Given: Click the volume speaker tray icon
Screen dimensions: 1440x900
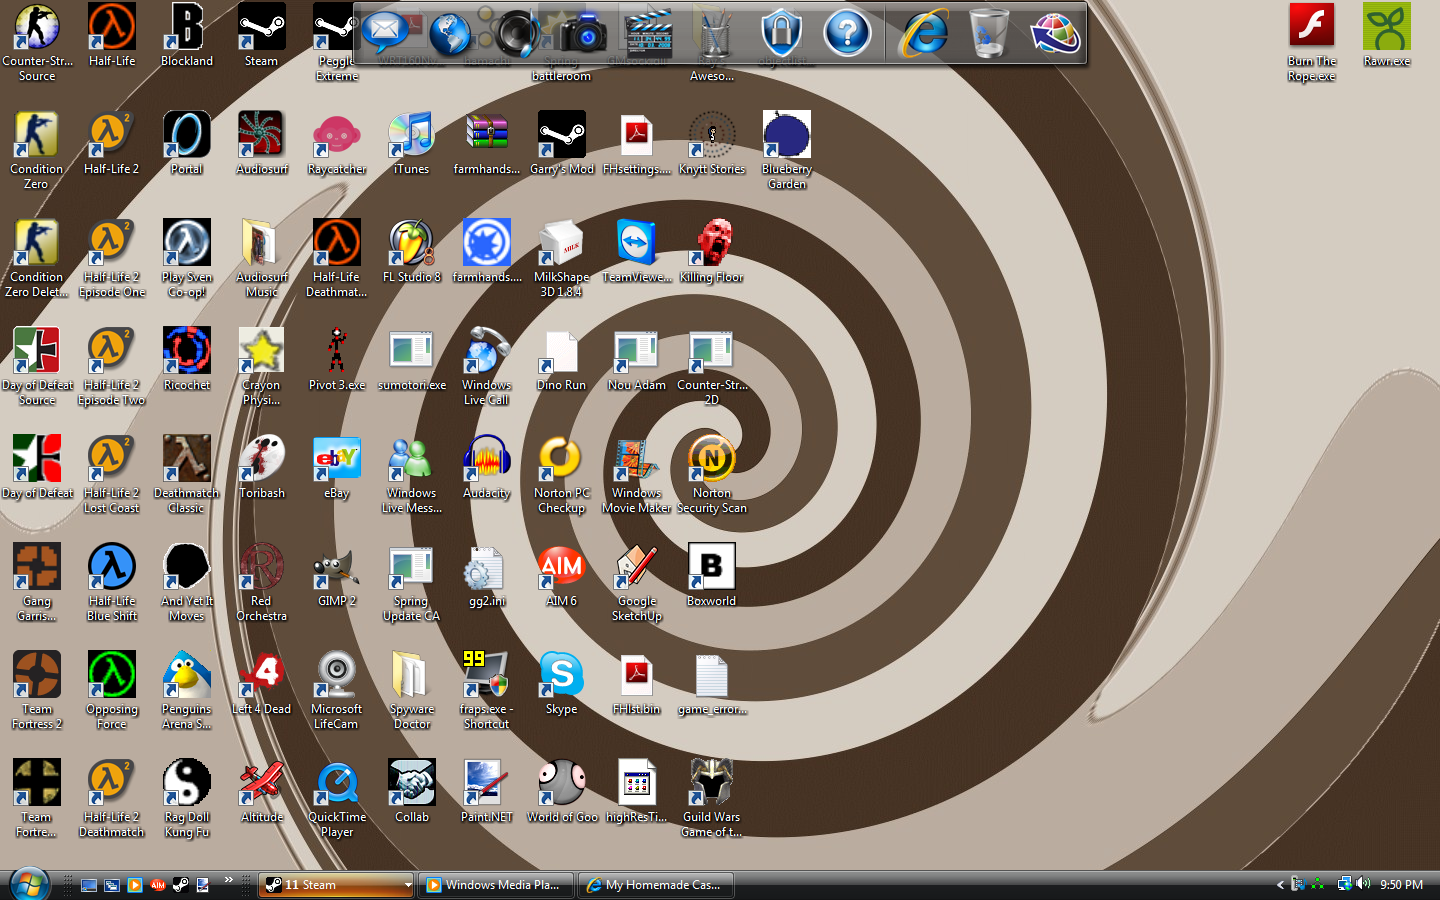Looking at the screenshot, I should click(1363, 884).
